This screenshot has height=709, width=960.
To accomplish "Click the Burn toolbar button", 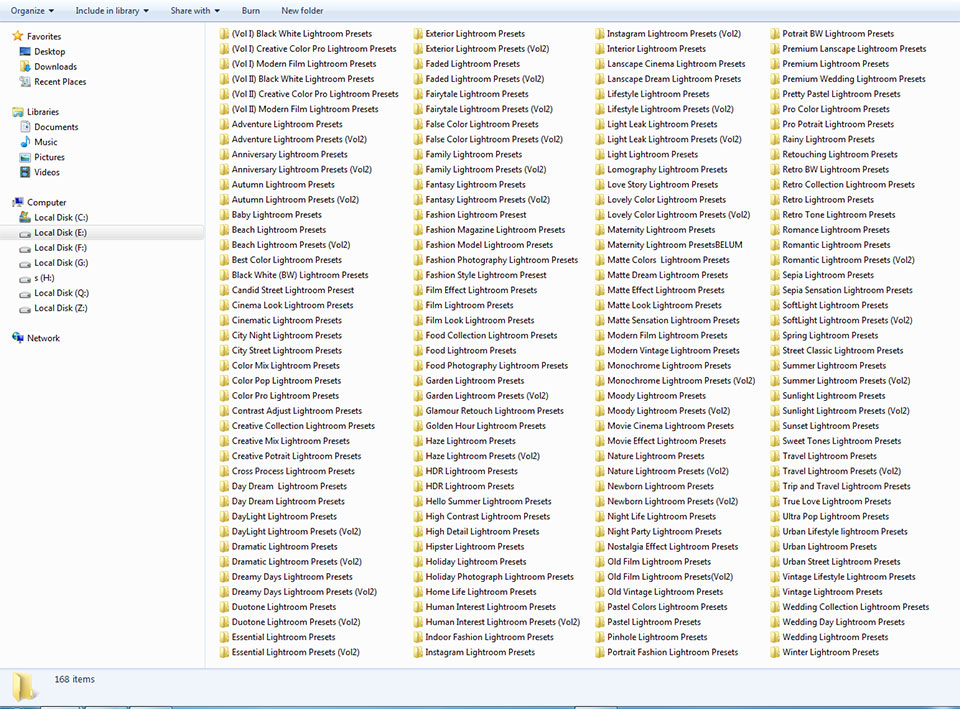I will click(x=250, y=10).
